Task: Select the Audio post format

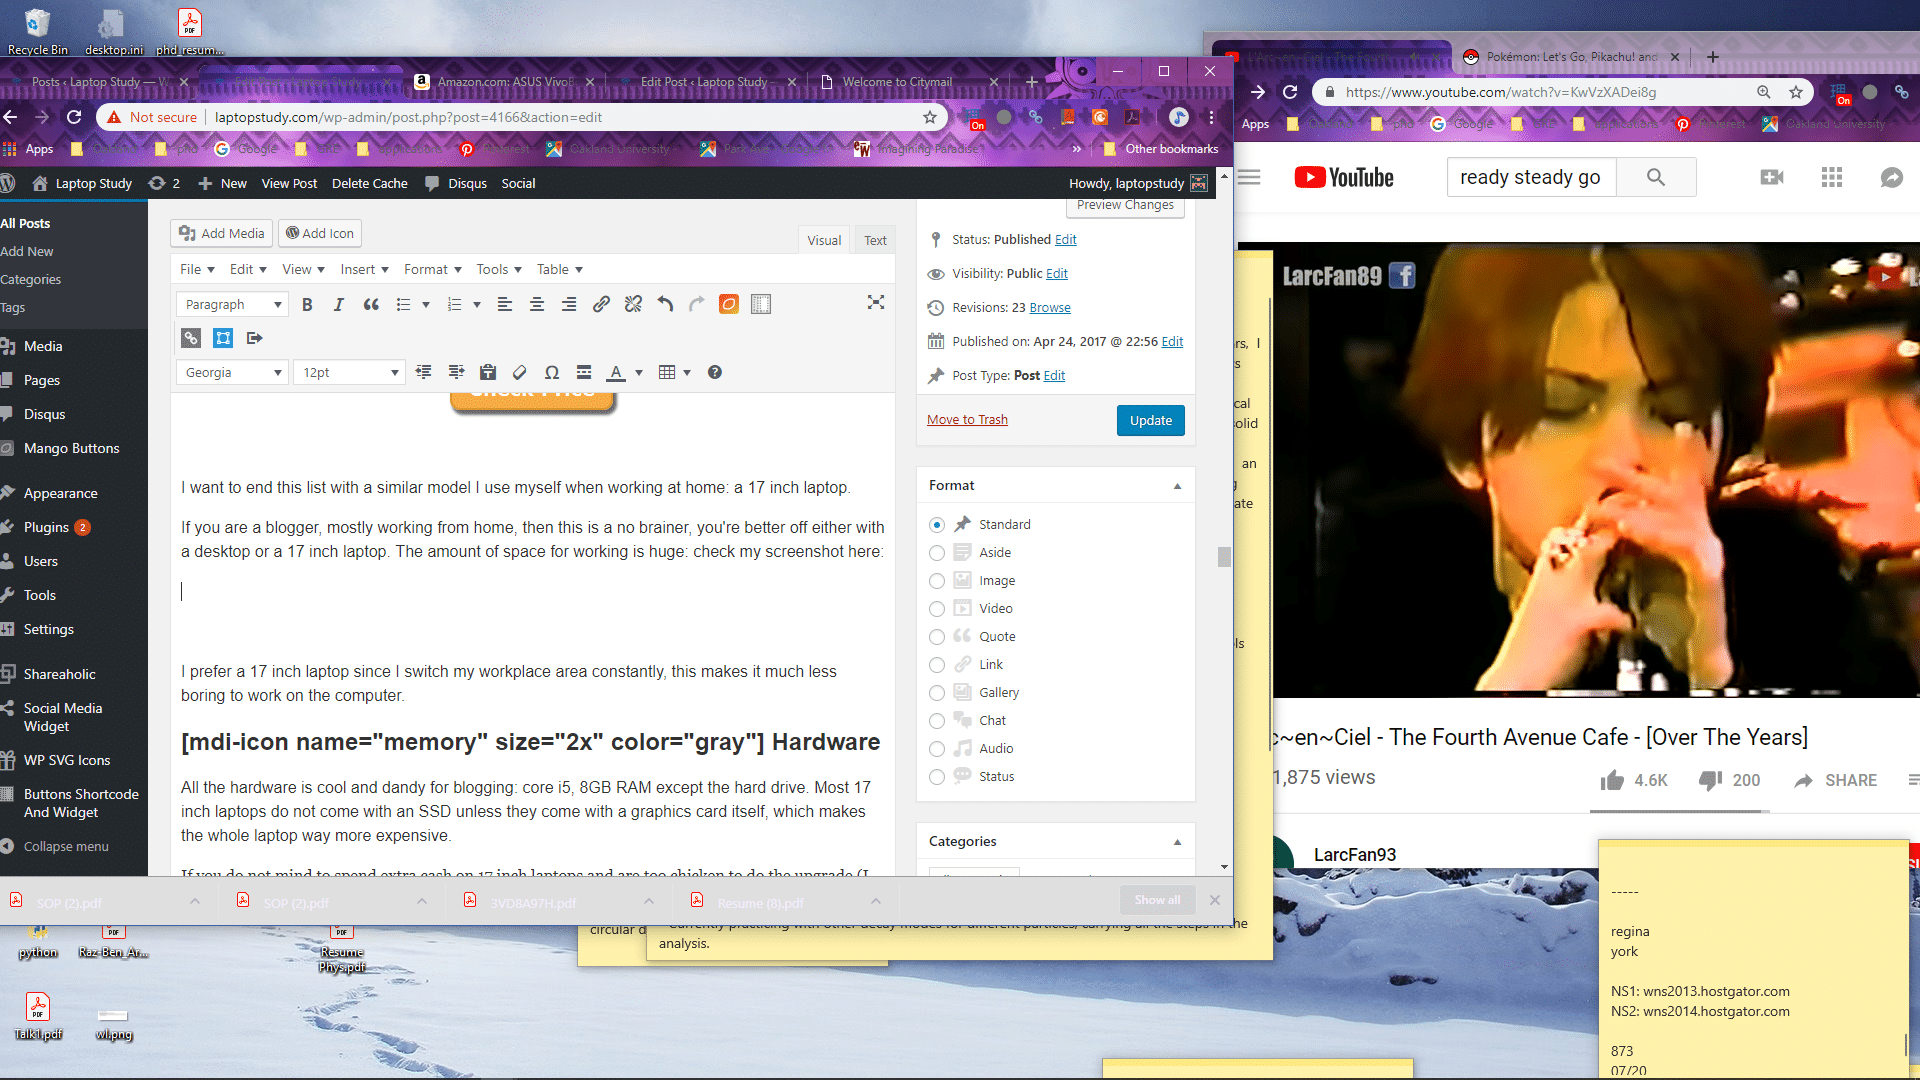Action: click(937, 749)
